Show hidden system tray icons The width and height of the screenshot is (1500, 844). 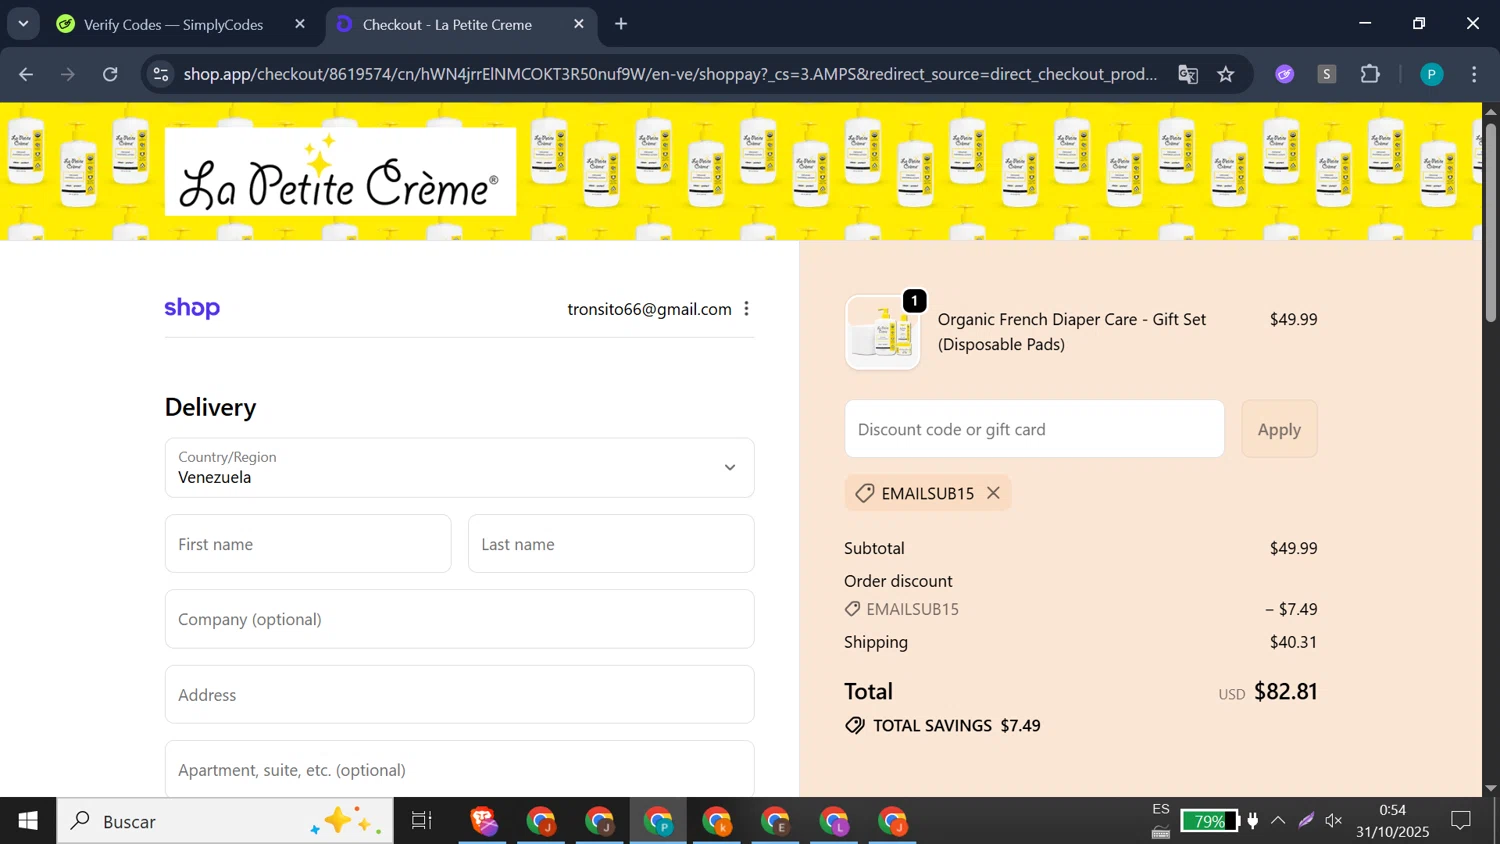click(x=1278, y=821)
